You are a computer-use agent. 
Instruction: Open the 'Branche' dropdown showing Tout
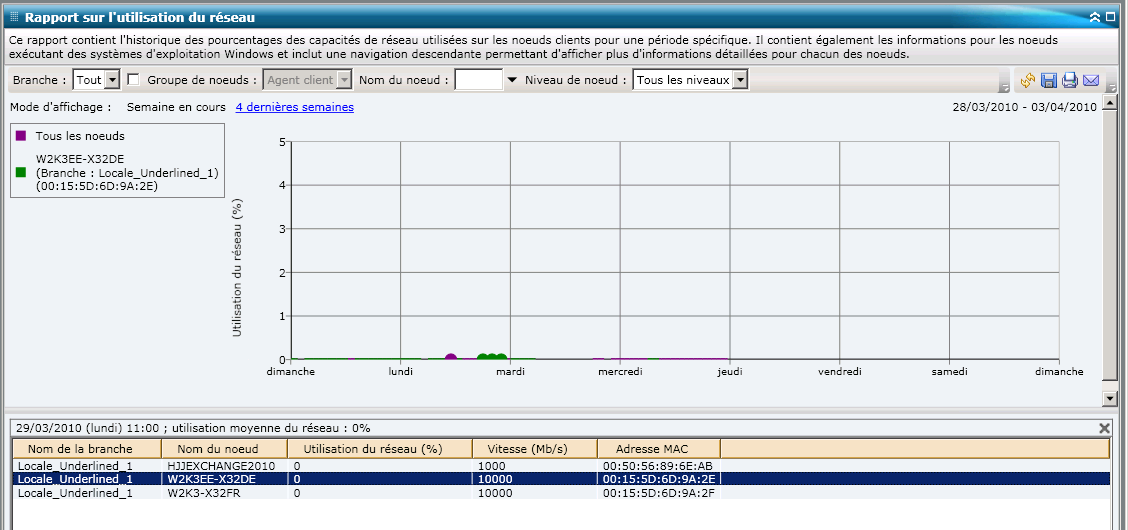[x=96, y=80]
